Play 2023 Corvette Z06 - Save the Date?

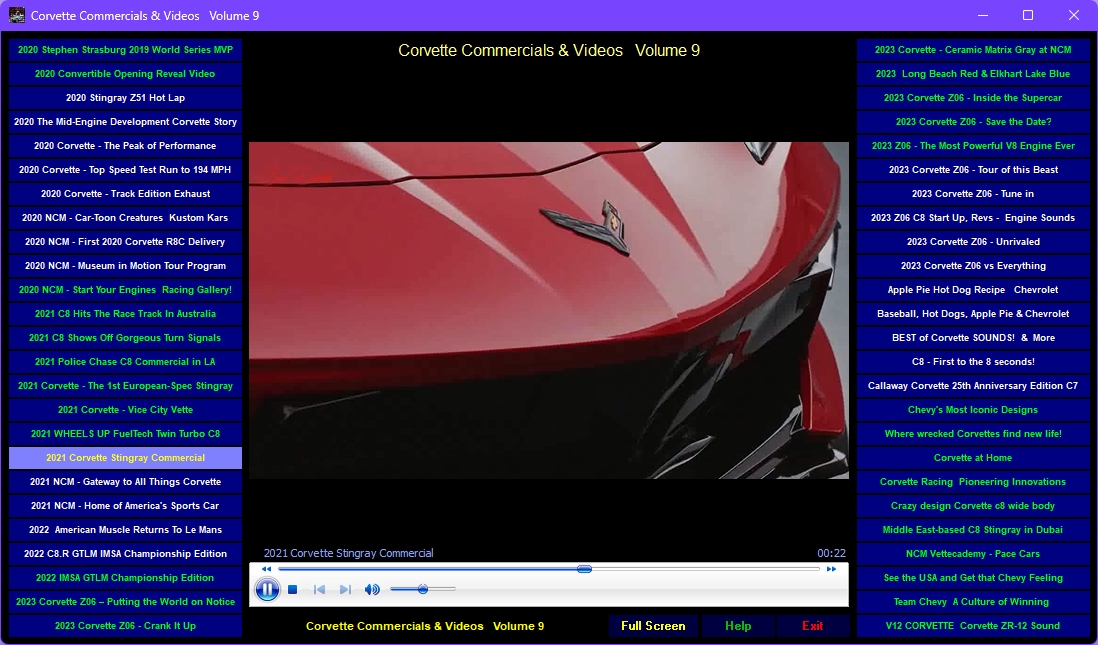click(973, 122)
